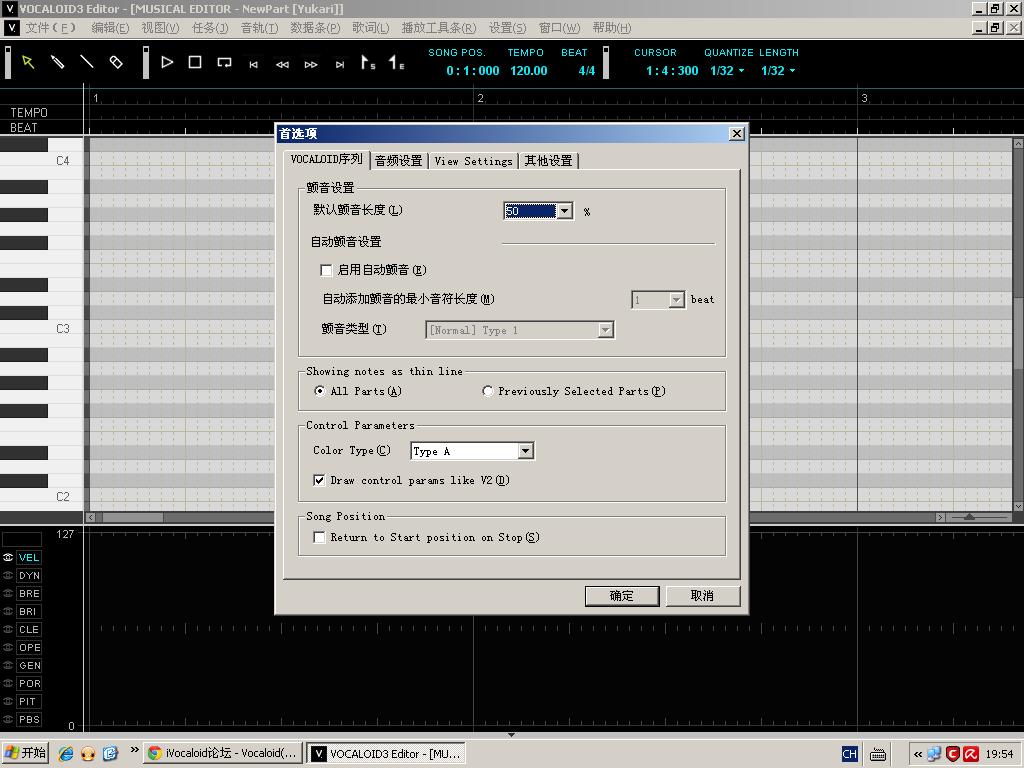
Task: Jump to song start with rewind-to-start icon
Action: click(253, 64)
